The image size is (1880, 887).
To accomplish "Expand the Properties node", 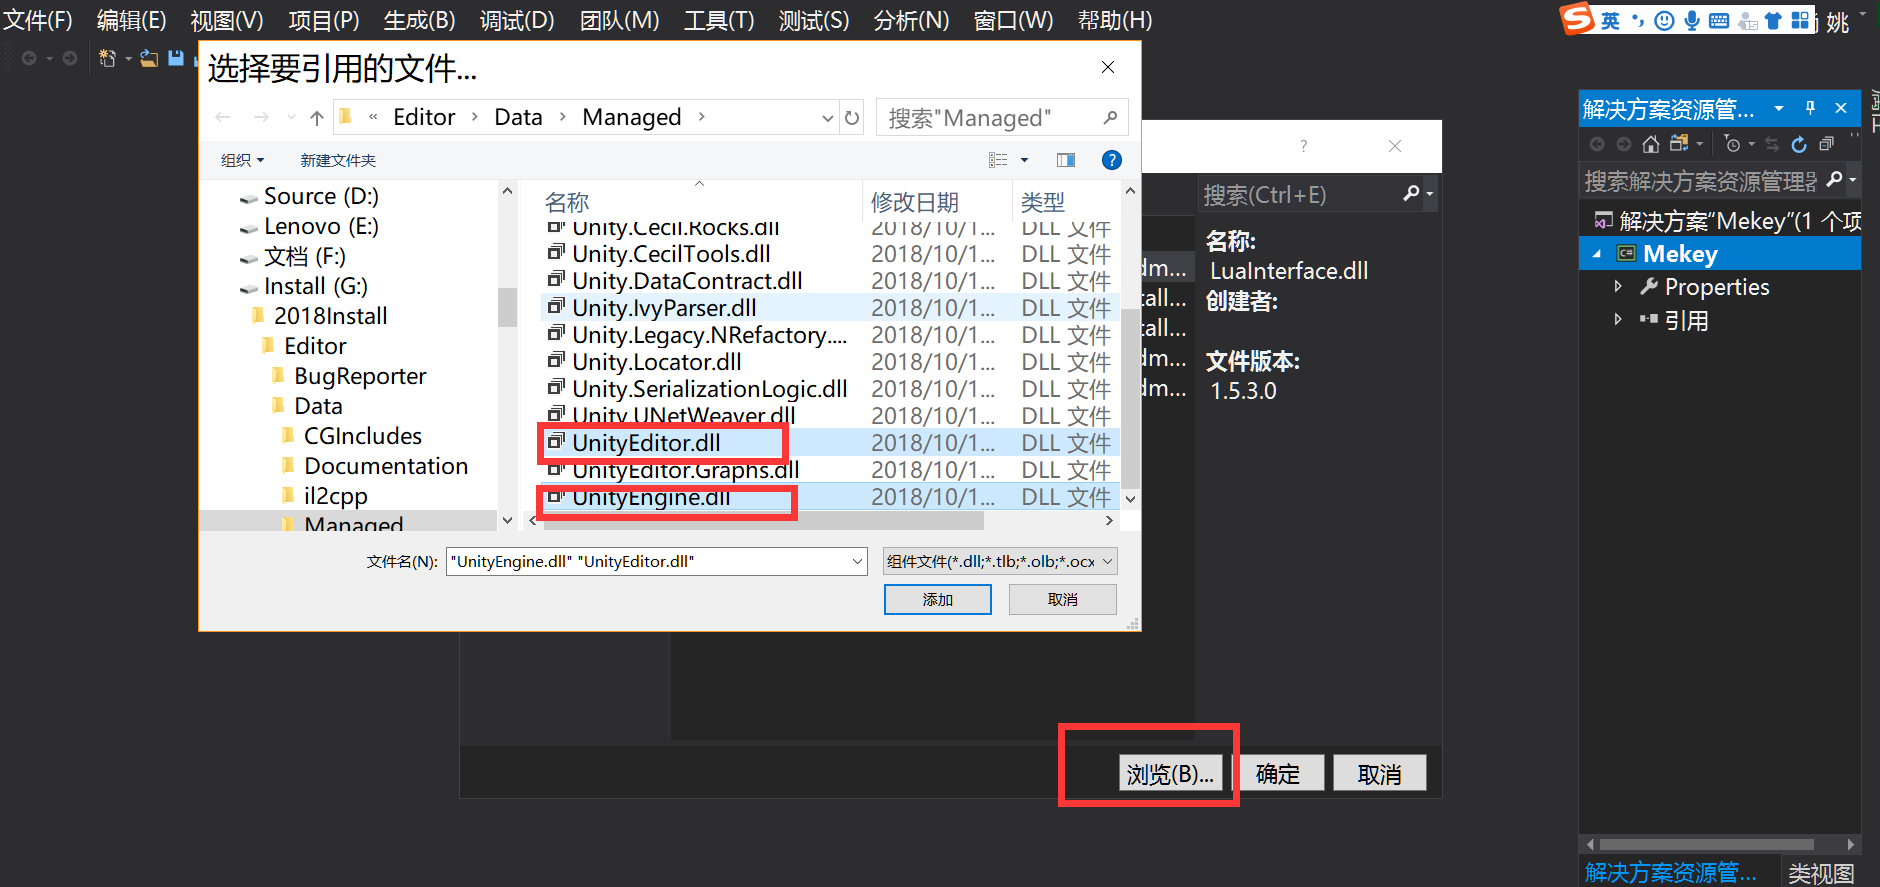I will point(1618,287).
